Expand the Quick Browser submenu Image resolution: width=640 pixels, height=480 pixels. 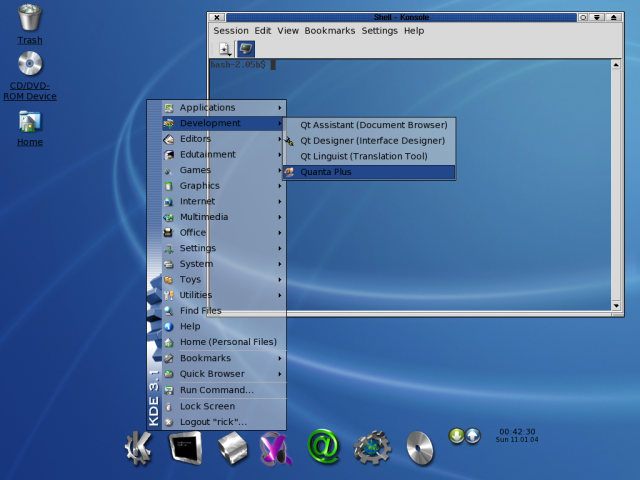(224, 374)
